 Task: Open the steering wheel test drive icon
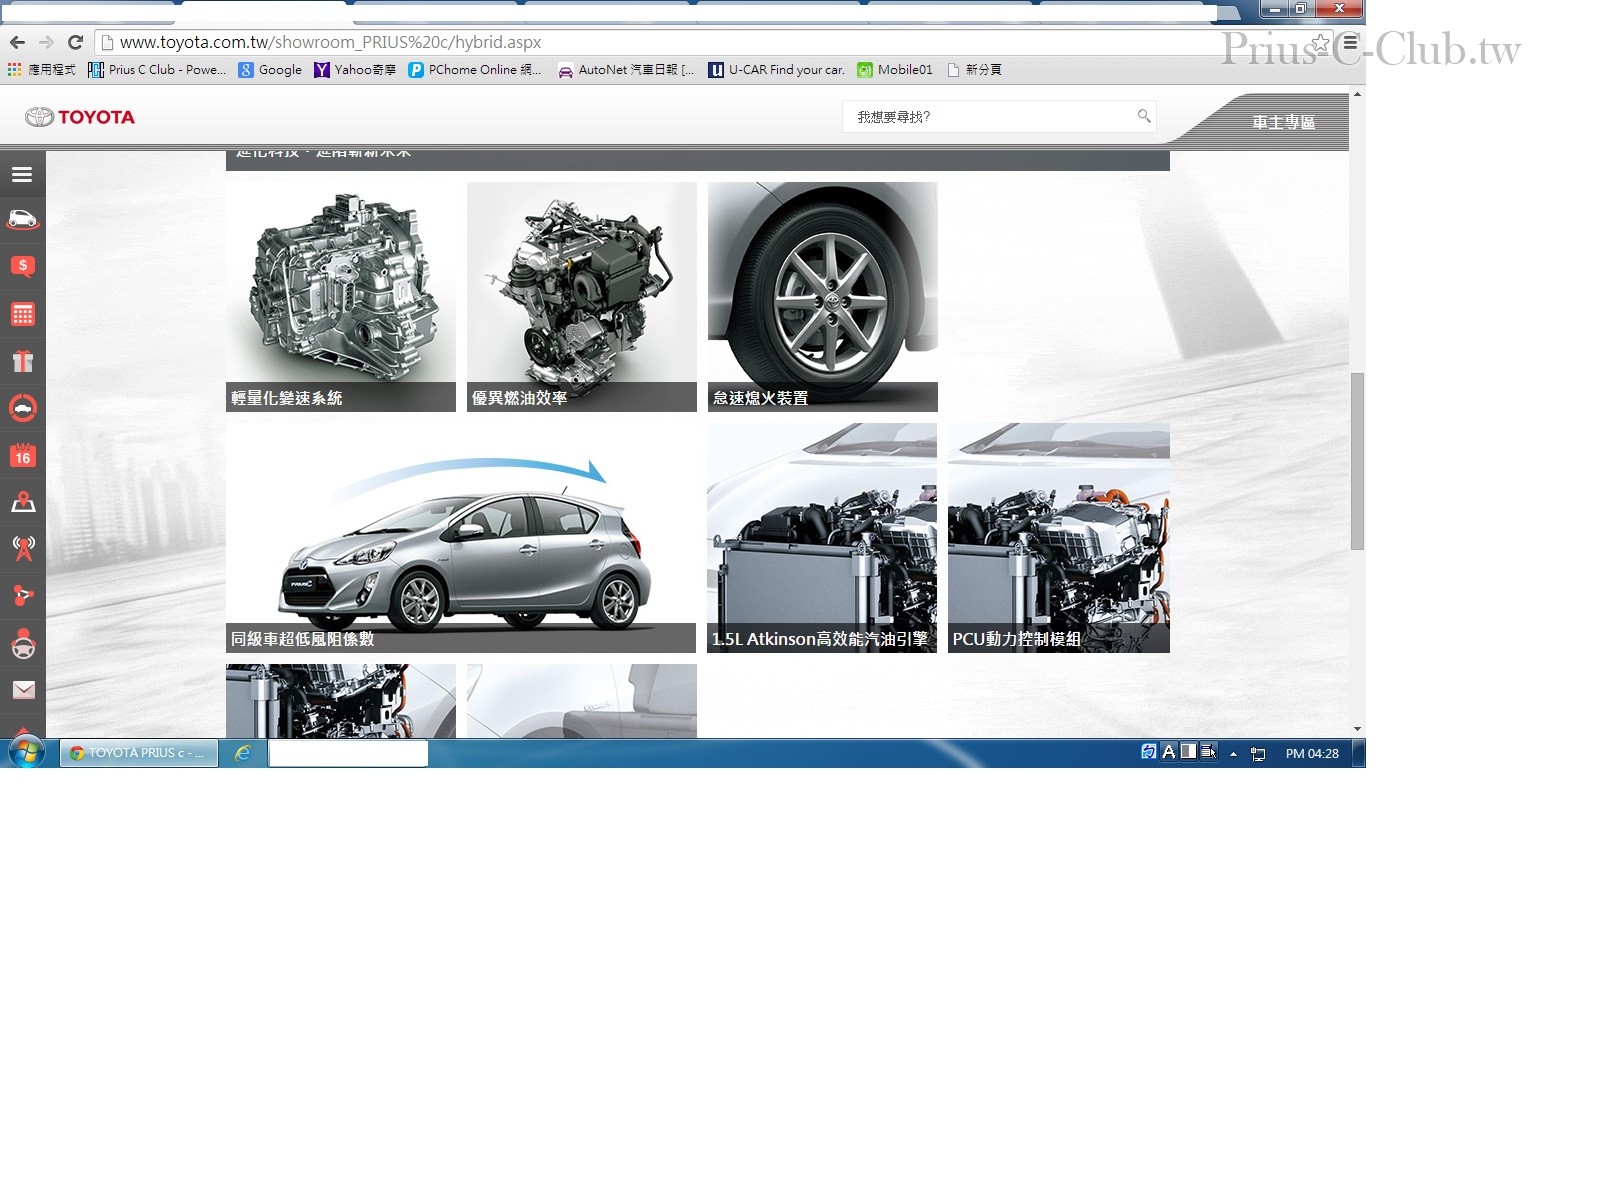(x=22, y=645)
